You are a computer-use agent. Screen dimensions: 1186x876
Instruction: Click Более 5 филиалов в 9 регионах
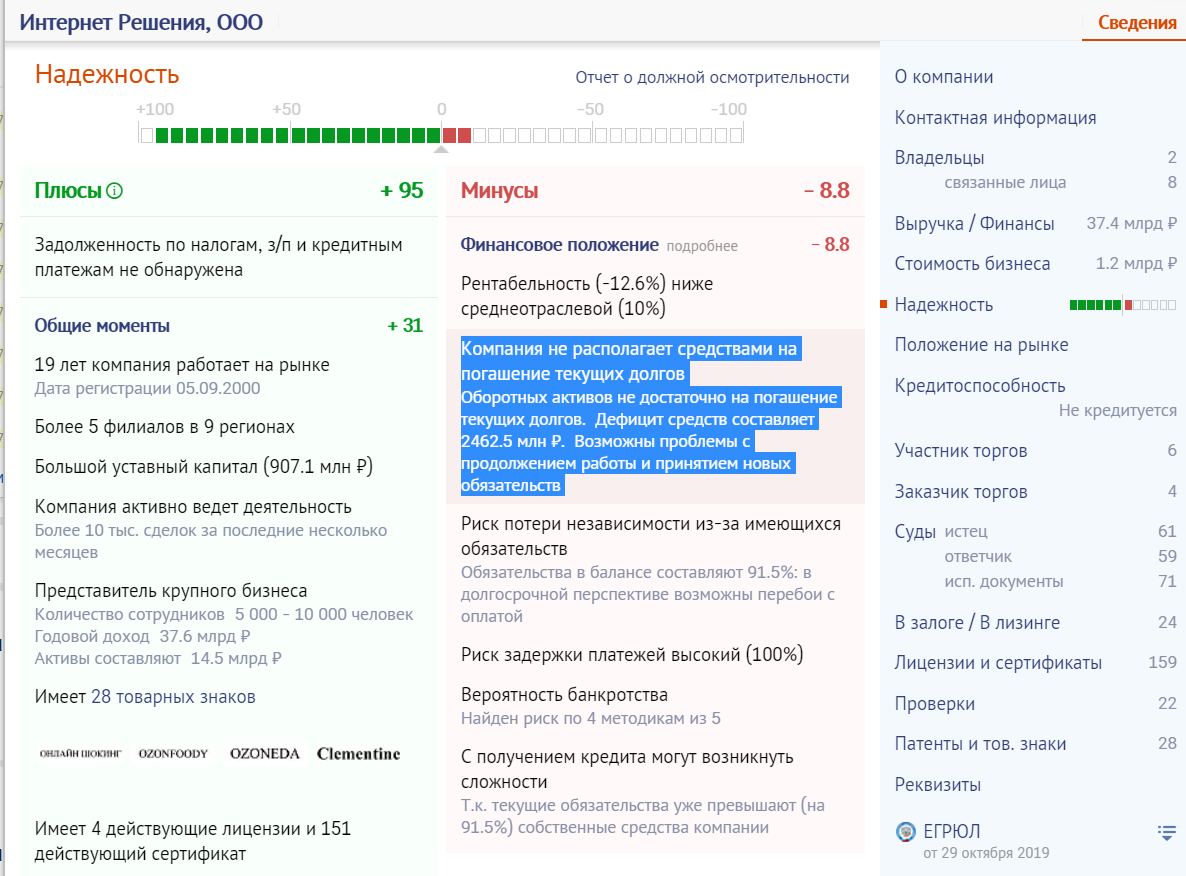(x=164, y=427)
